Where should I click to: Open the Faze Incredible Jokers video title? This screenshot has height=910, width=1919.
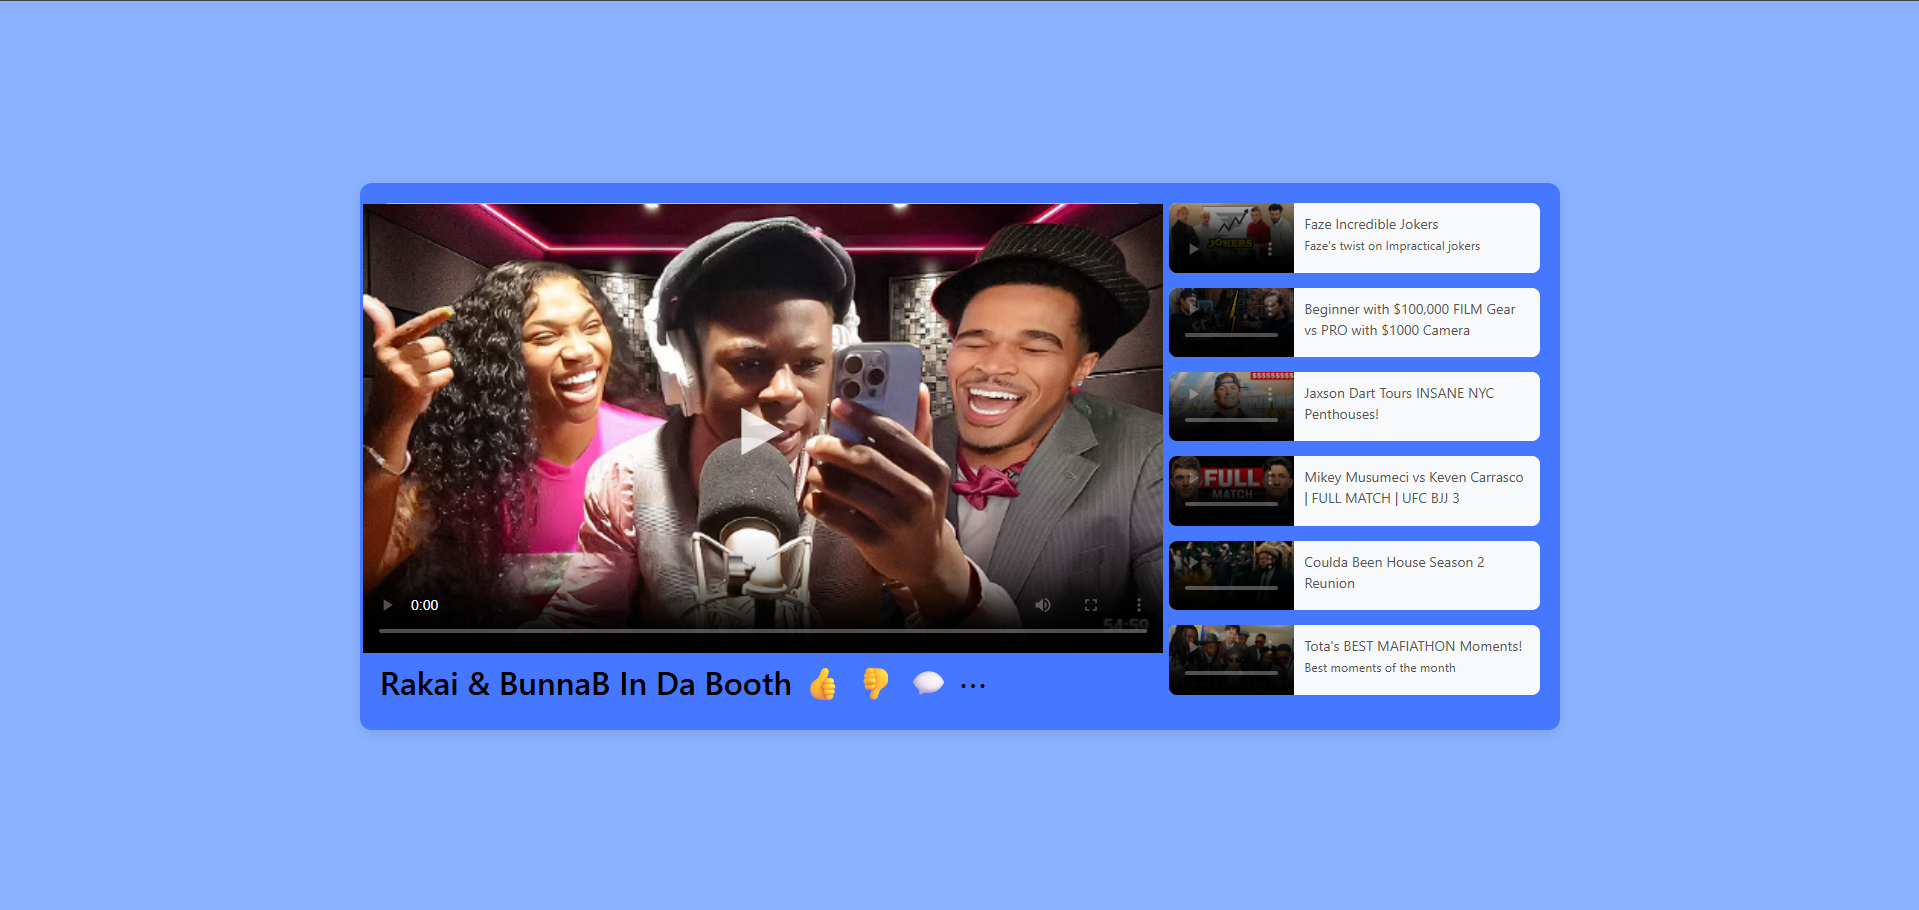click(1371, 225)
